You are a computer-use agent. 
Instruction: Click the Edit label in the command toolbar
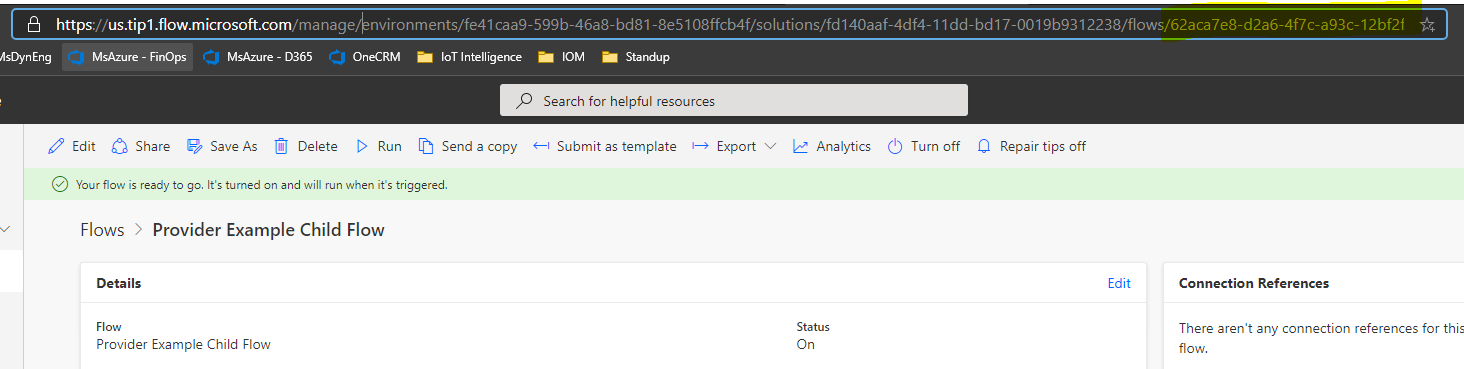pos(84,146)
